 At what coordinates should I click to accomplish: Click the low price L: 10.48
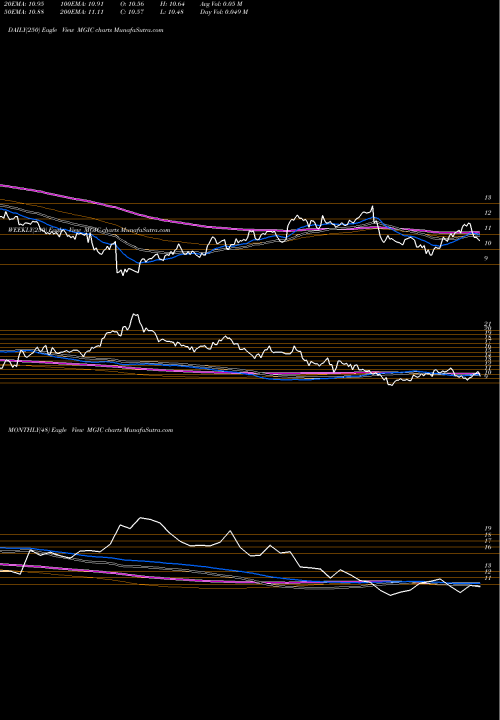click(170, 12)
